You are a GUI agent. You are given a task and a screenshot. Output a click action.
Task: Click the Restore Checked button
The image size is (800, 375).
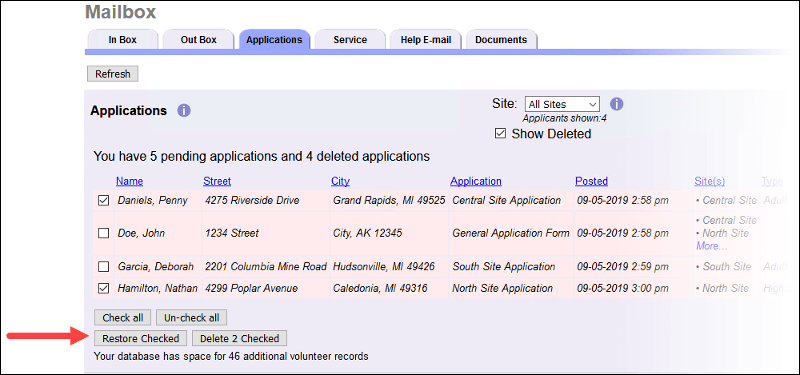click(140, 338)
